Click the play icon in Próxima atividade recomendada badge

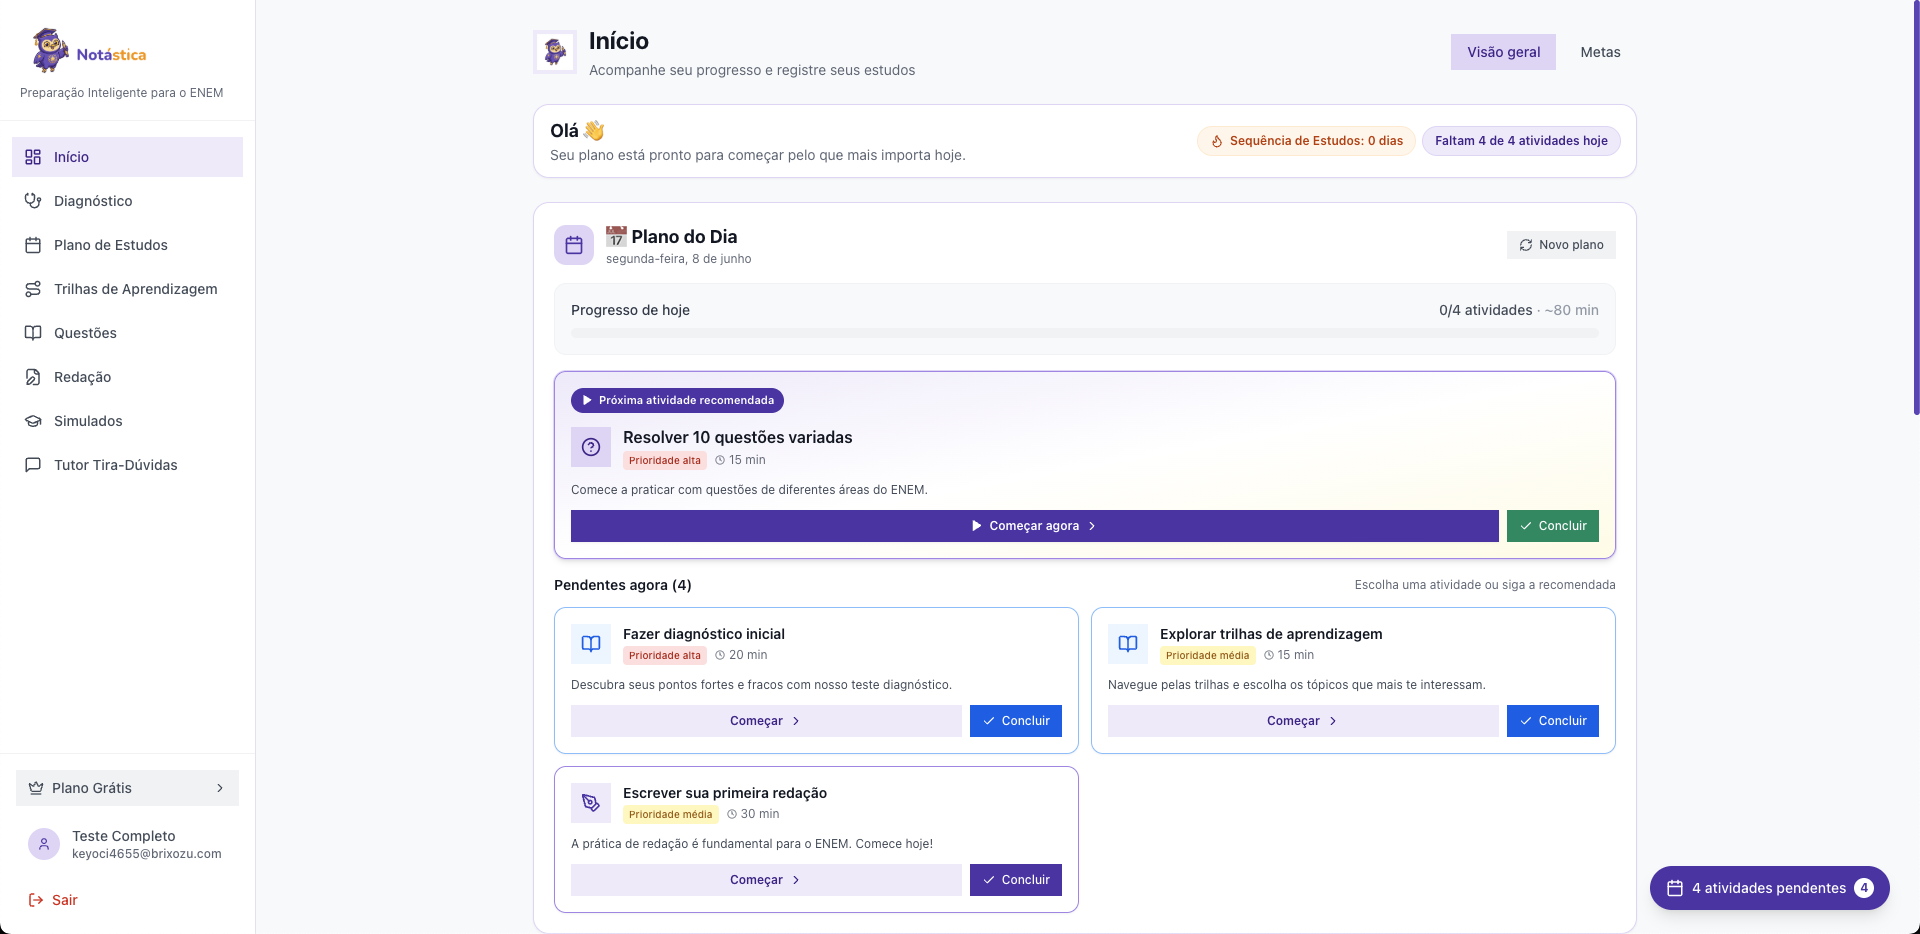pyautogui.click(x=587, y=400)
